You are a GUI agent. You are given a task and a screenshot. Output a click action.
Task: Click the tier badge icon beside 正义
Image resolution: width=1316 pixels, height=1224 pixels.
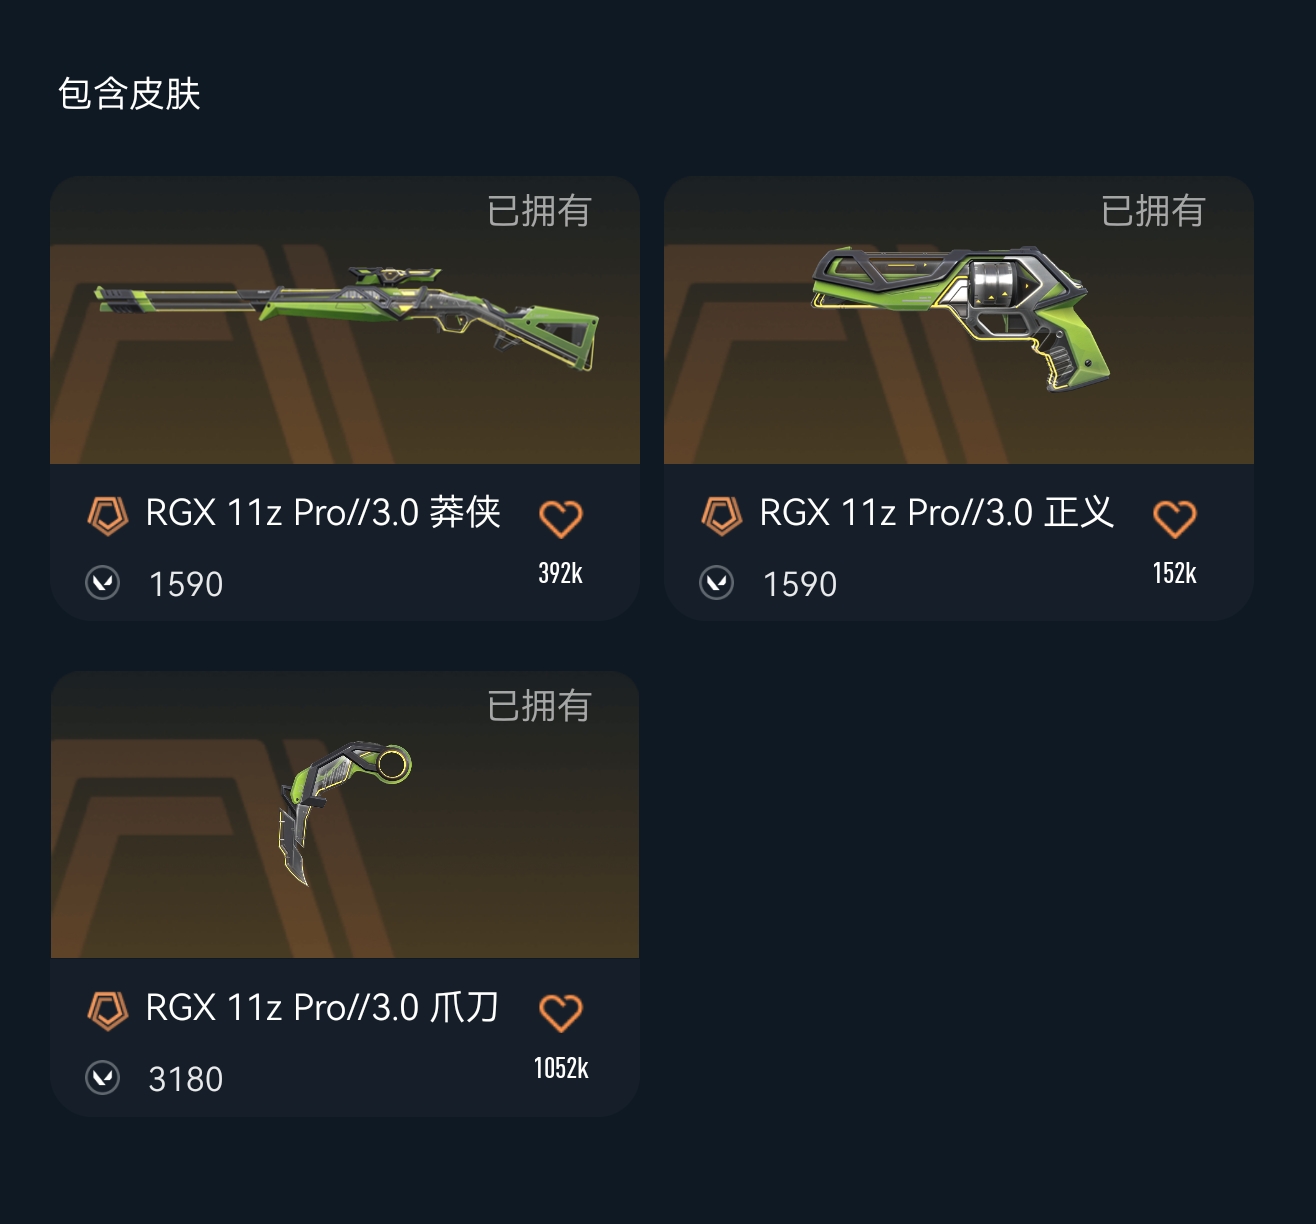pos(722,515)
